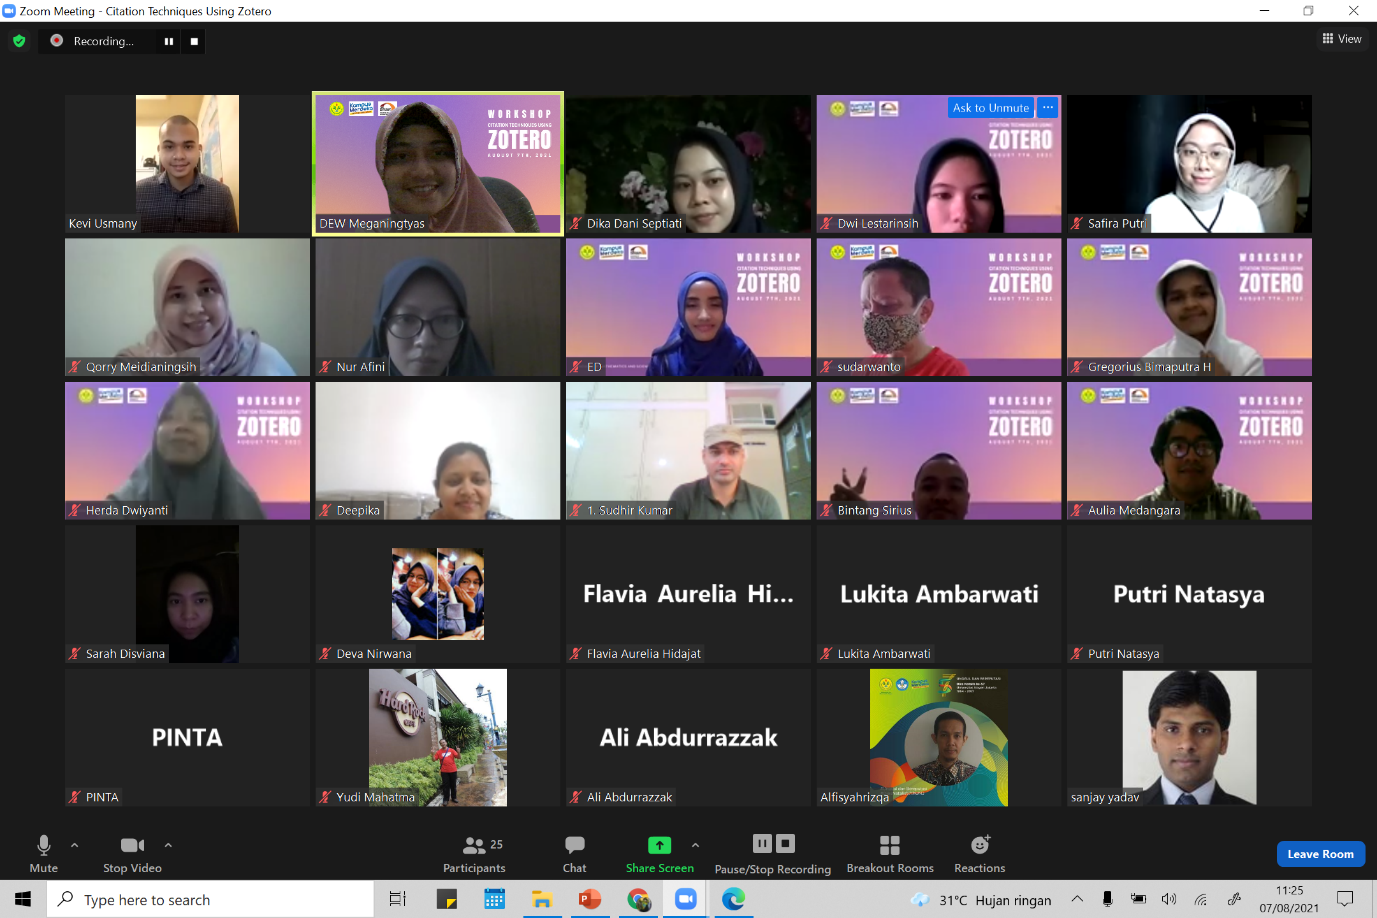This screenshot has height=918, width=1377.
Task: Click the Zoom icon in the title bar
Action: coord(9,11)
